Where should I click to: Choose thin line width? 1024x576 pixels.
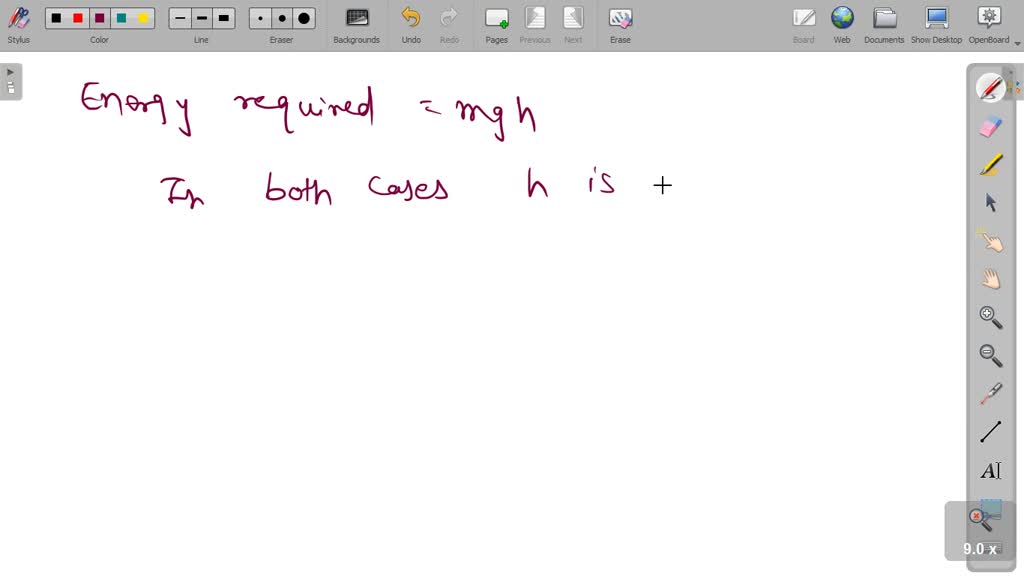[180, 18]
